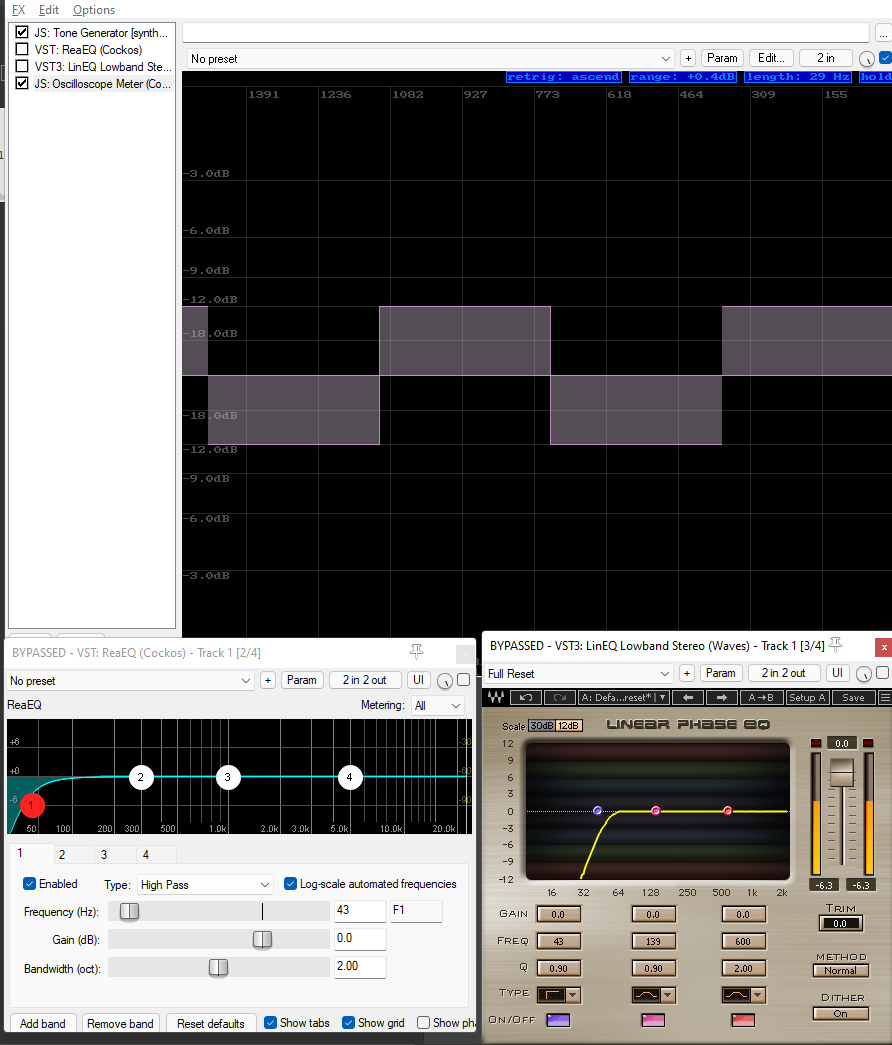
Task: Open the Oscilloscope 'No preset' dropdown
Action: [430, 59]
